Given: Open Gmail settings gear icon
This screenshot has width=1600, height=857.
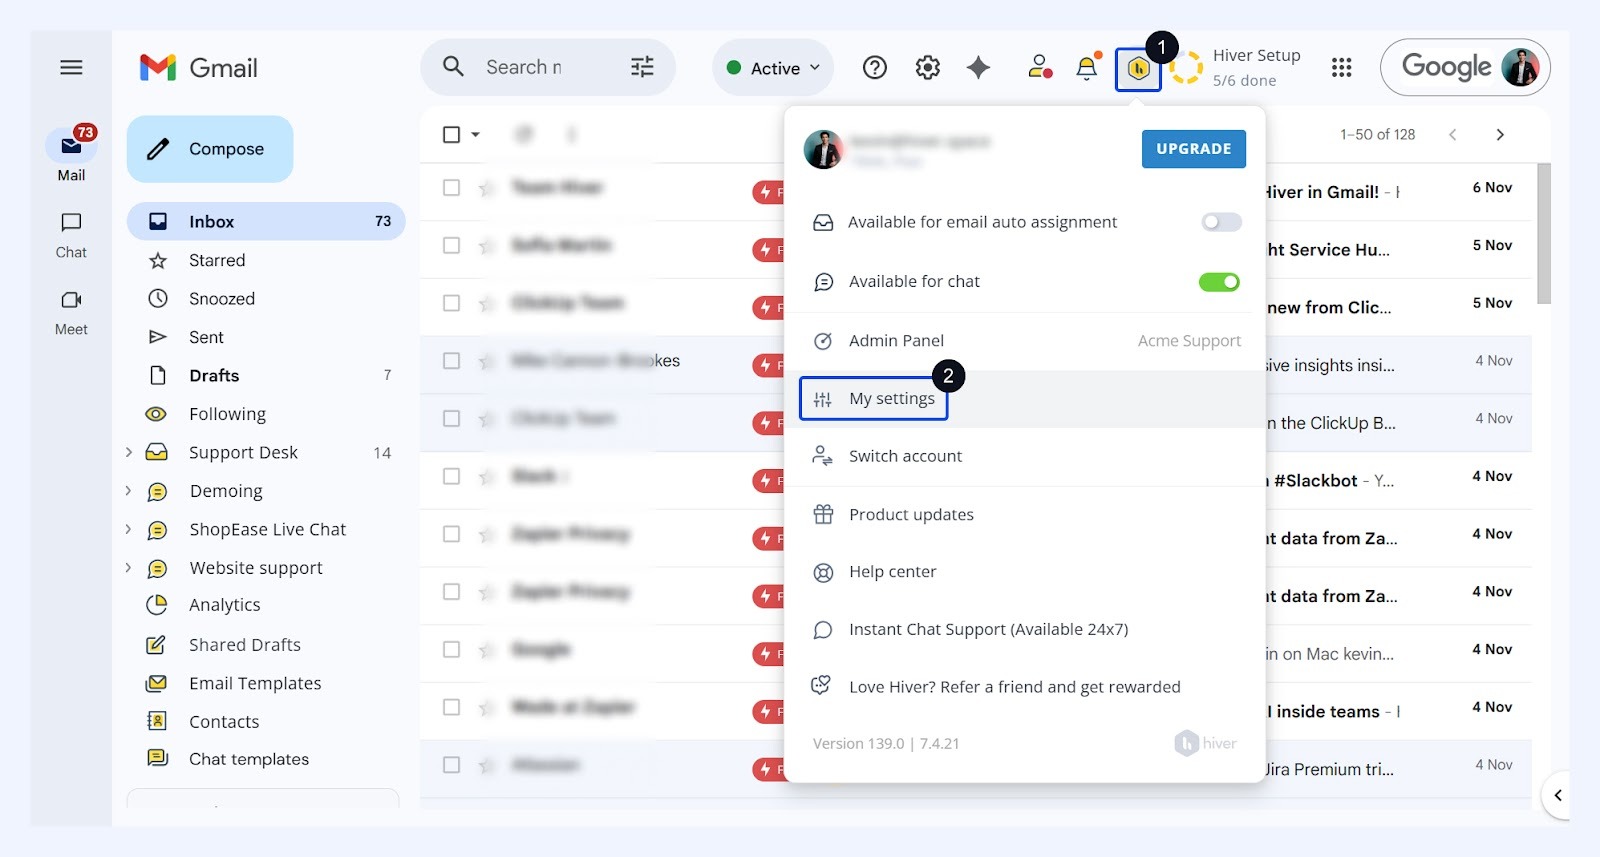Looking at the screenshot, I should point(928,68).
